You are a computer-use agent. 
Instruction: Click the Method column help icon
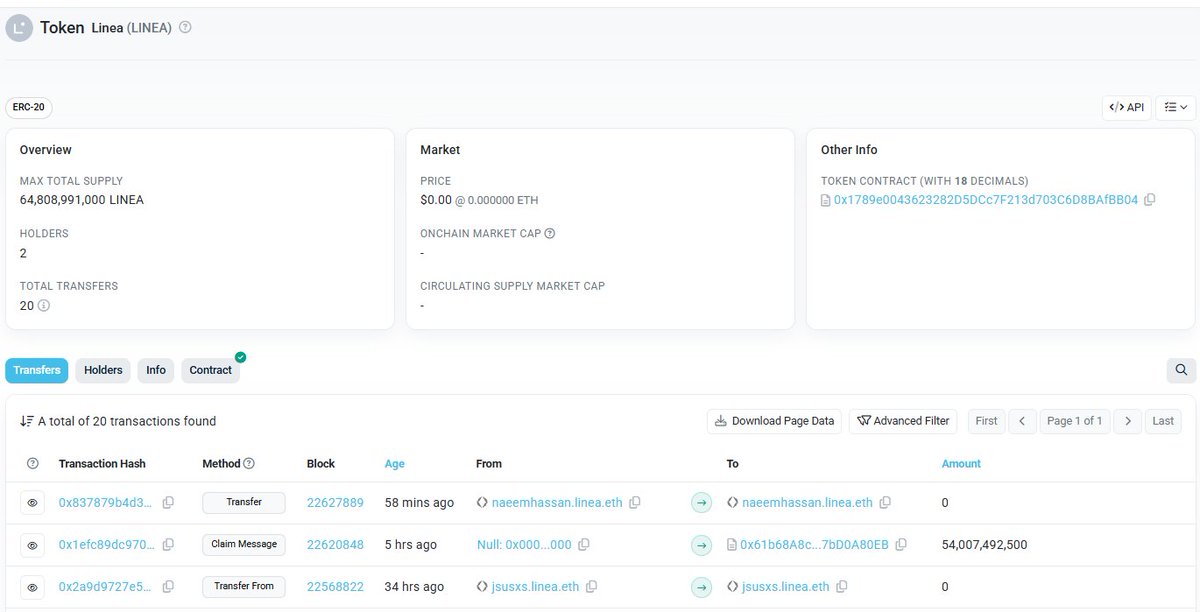pos(249,464)
